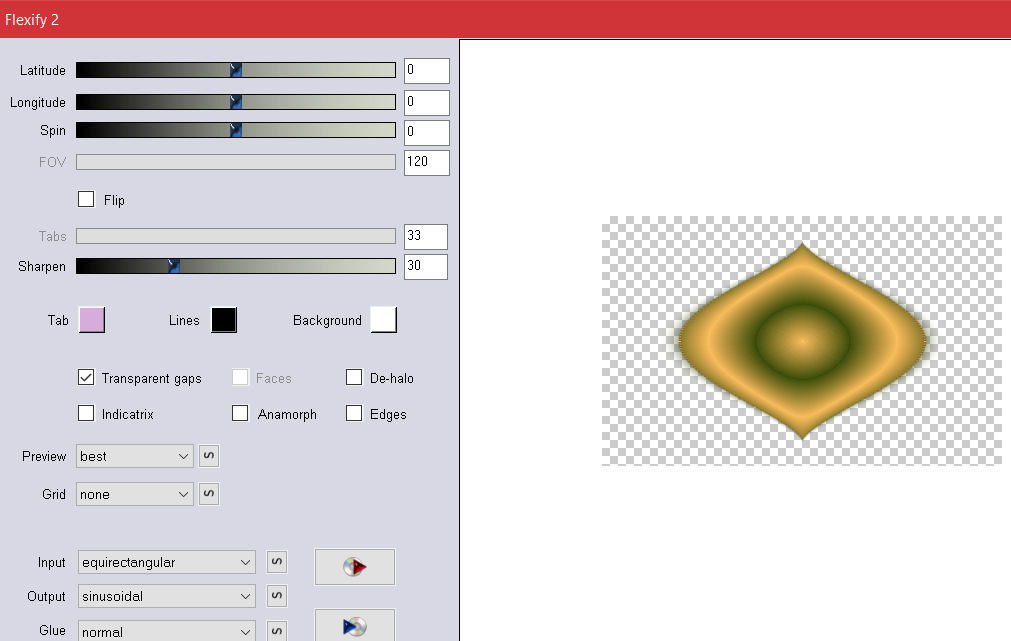Click the sinusoidal preview image
The width and height of the screenshot is (1011, 641).
tap(801, 341)
